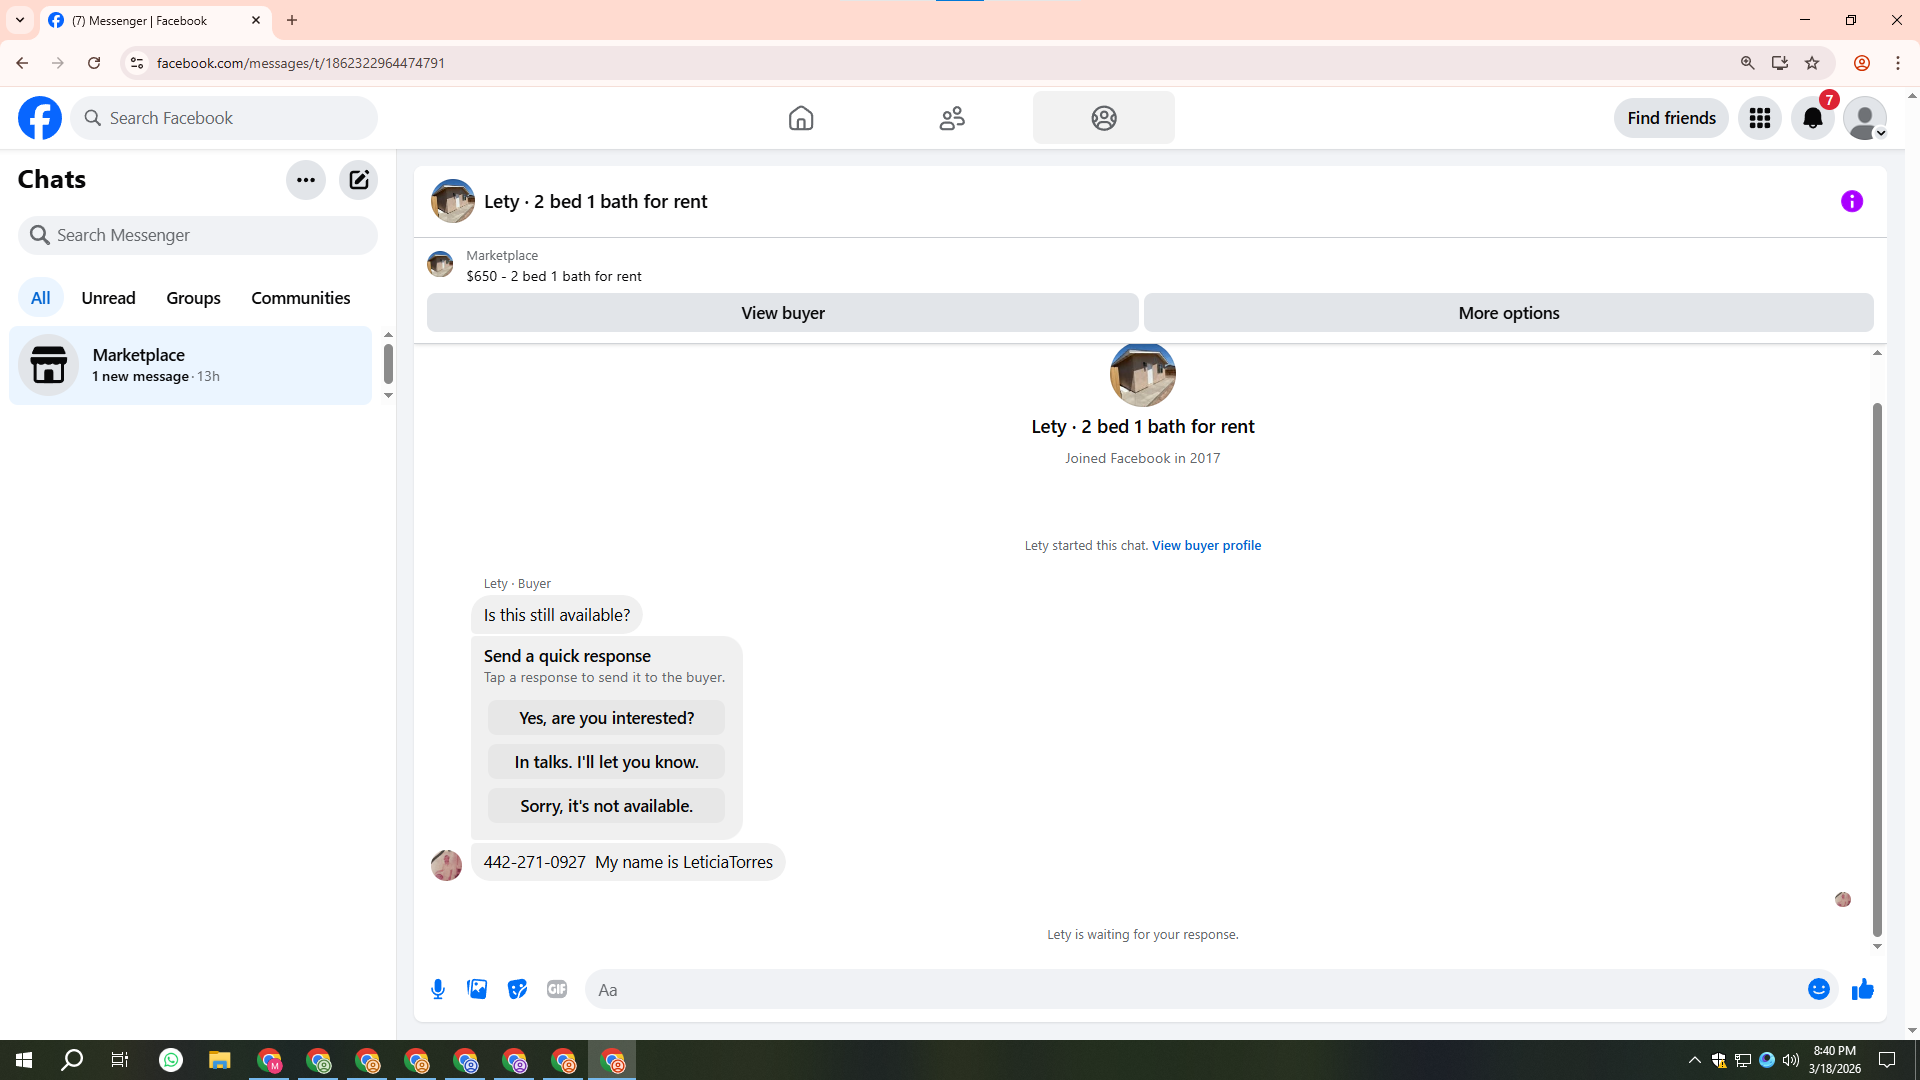Send "Yes, are you interested?" quick response
Viewport: 1920px width, 1080px height.
(606, 718)
